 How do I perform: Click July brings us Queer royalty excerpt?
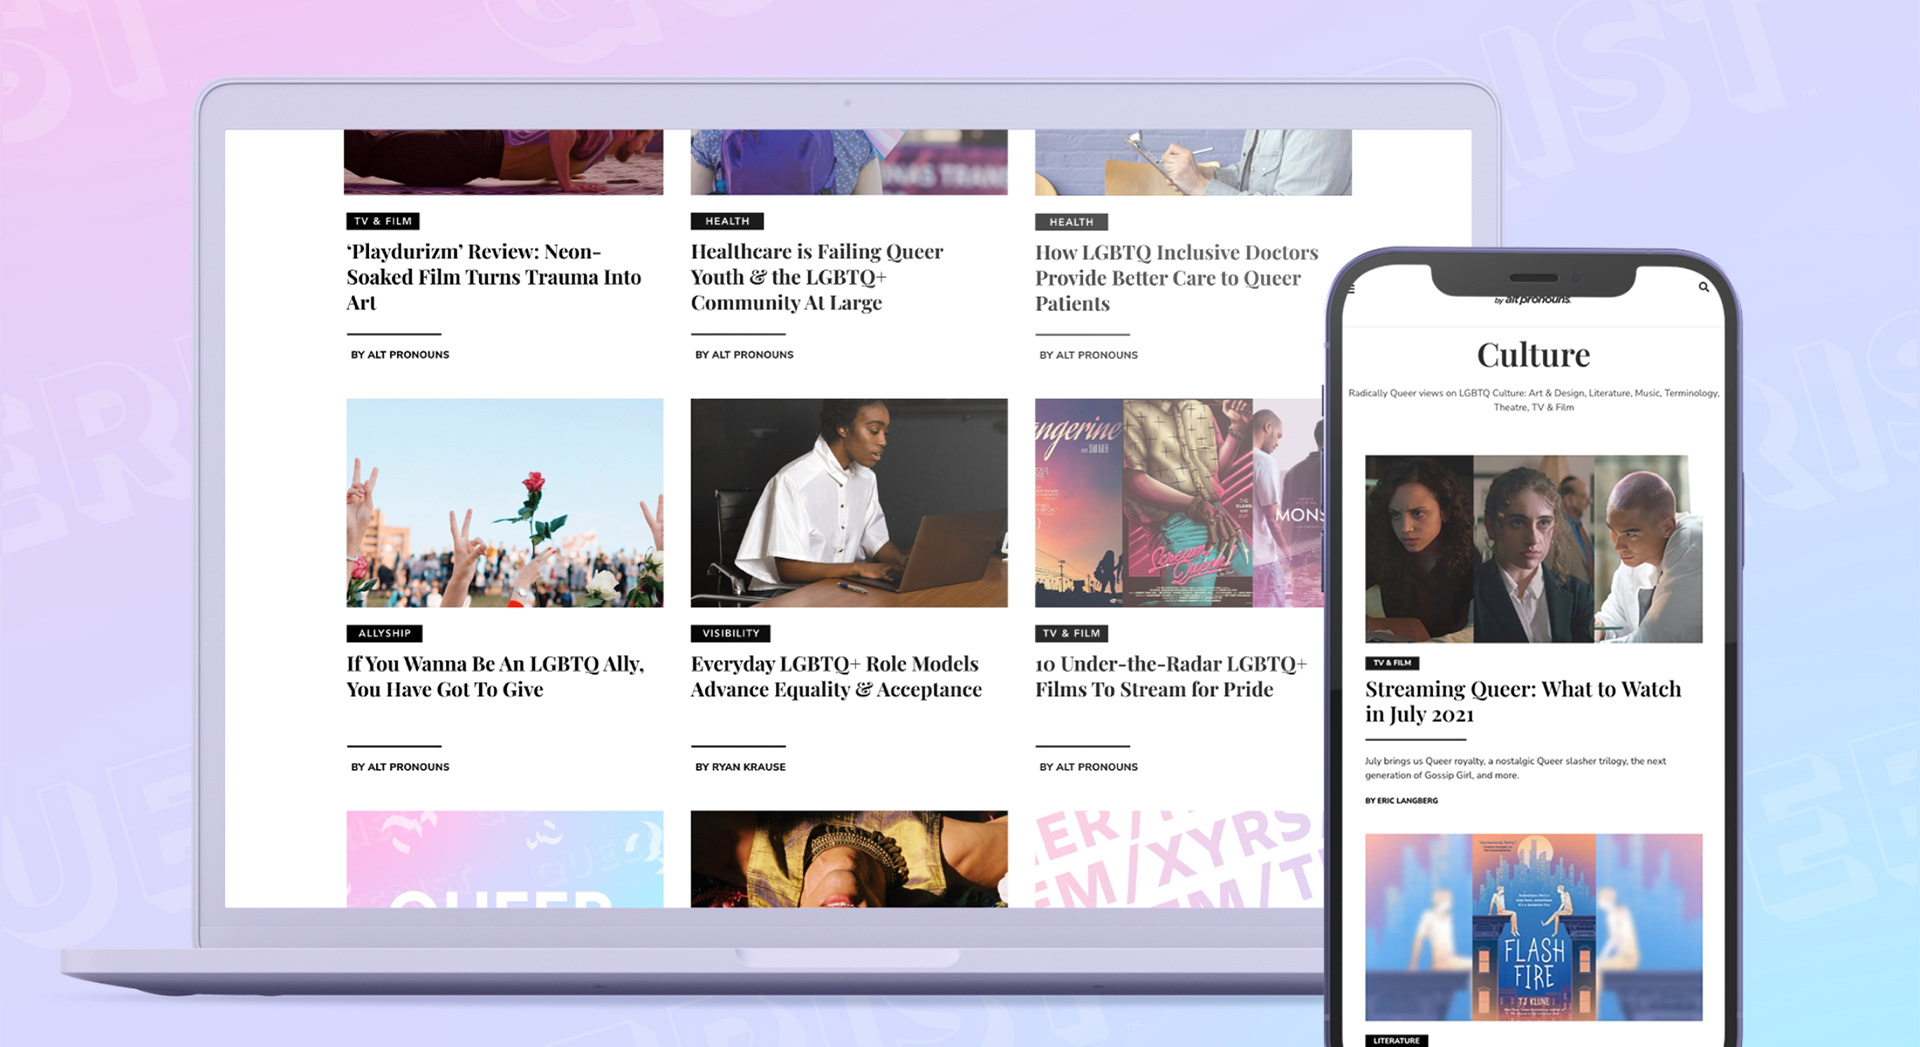tap(1515, 768)
